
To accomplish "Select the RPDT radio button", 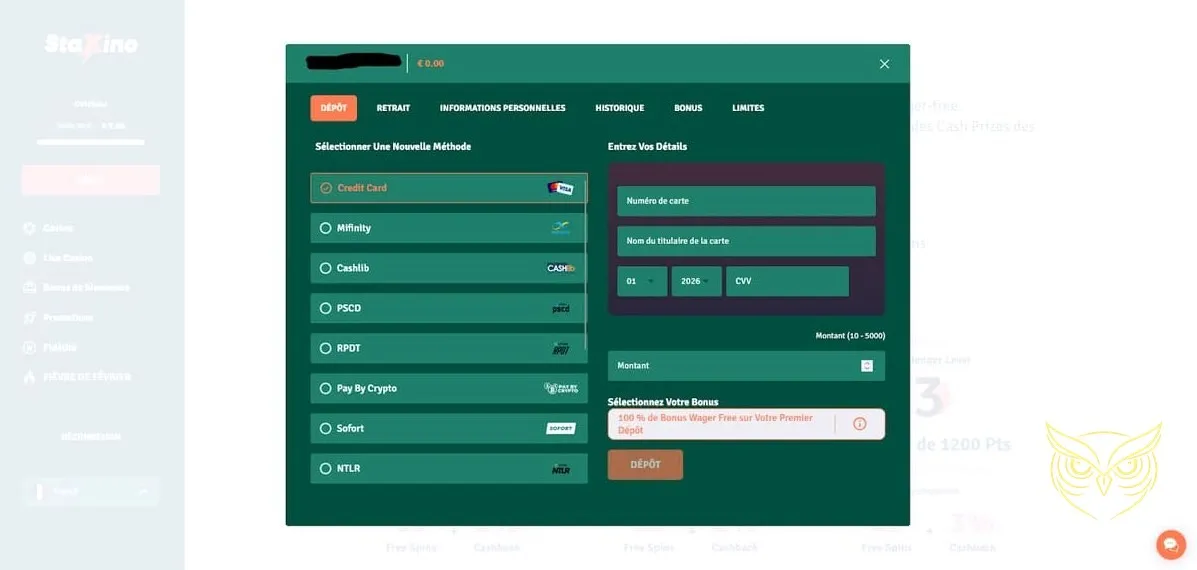I will point(326,348).
